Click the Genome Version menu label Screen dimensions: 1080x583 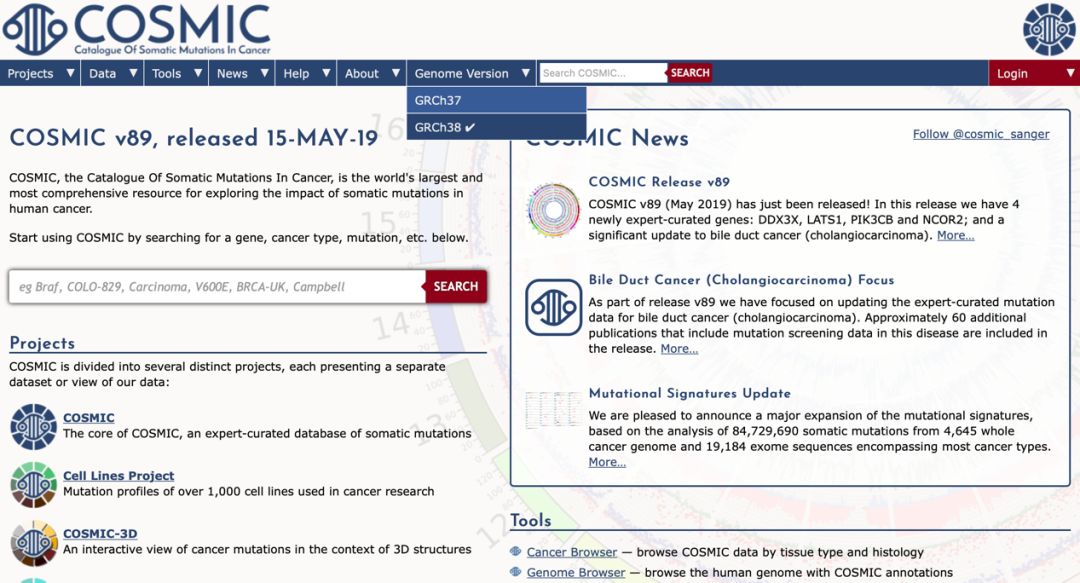coord(461,73)
